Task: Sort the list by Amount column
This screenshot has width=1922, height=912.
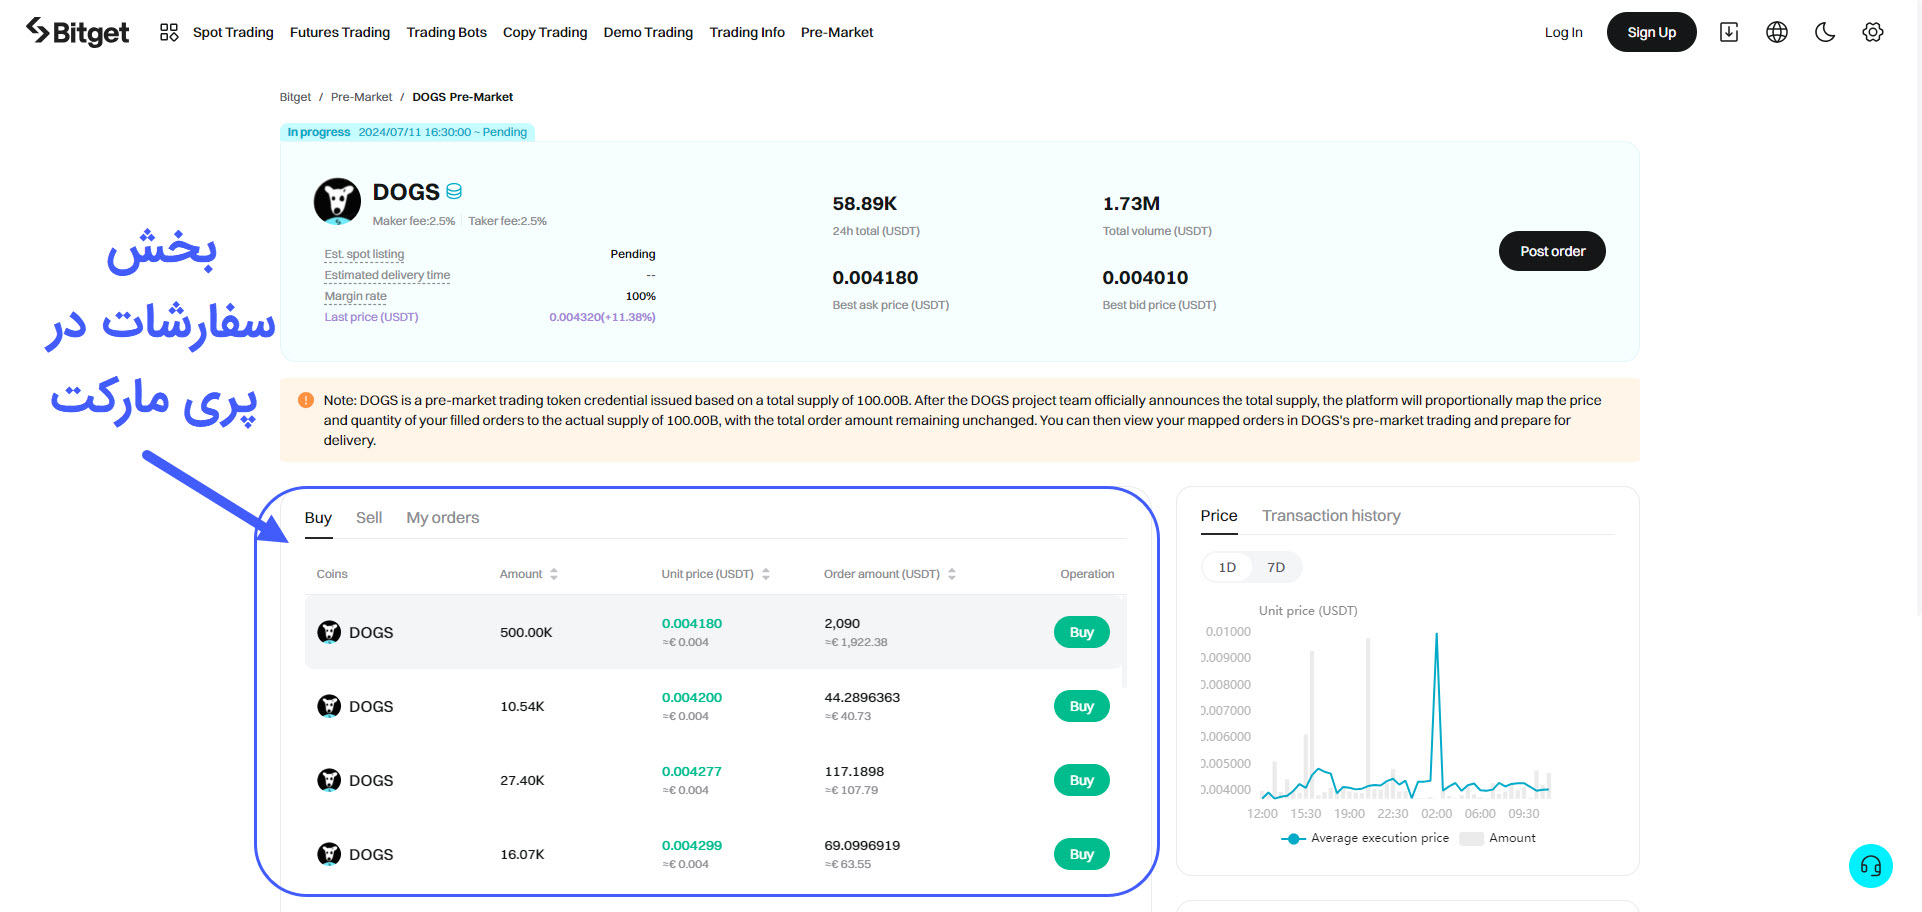Action: click(553, 574)
